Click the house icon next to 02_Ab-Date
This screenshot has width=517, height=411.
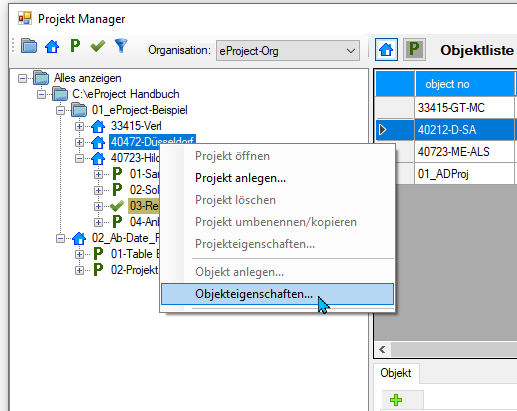point(79,238)
